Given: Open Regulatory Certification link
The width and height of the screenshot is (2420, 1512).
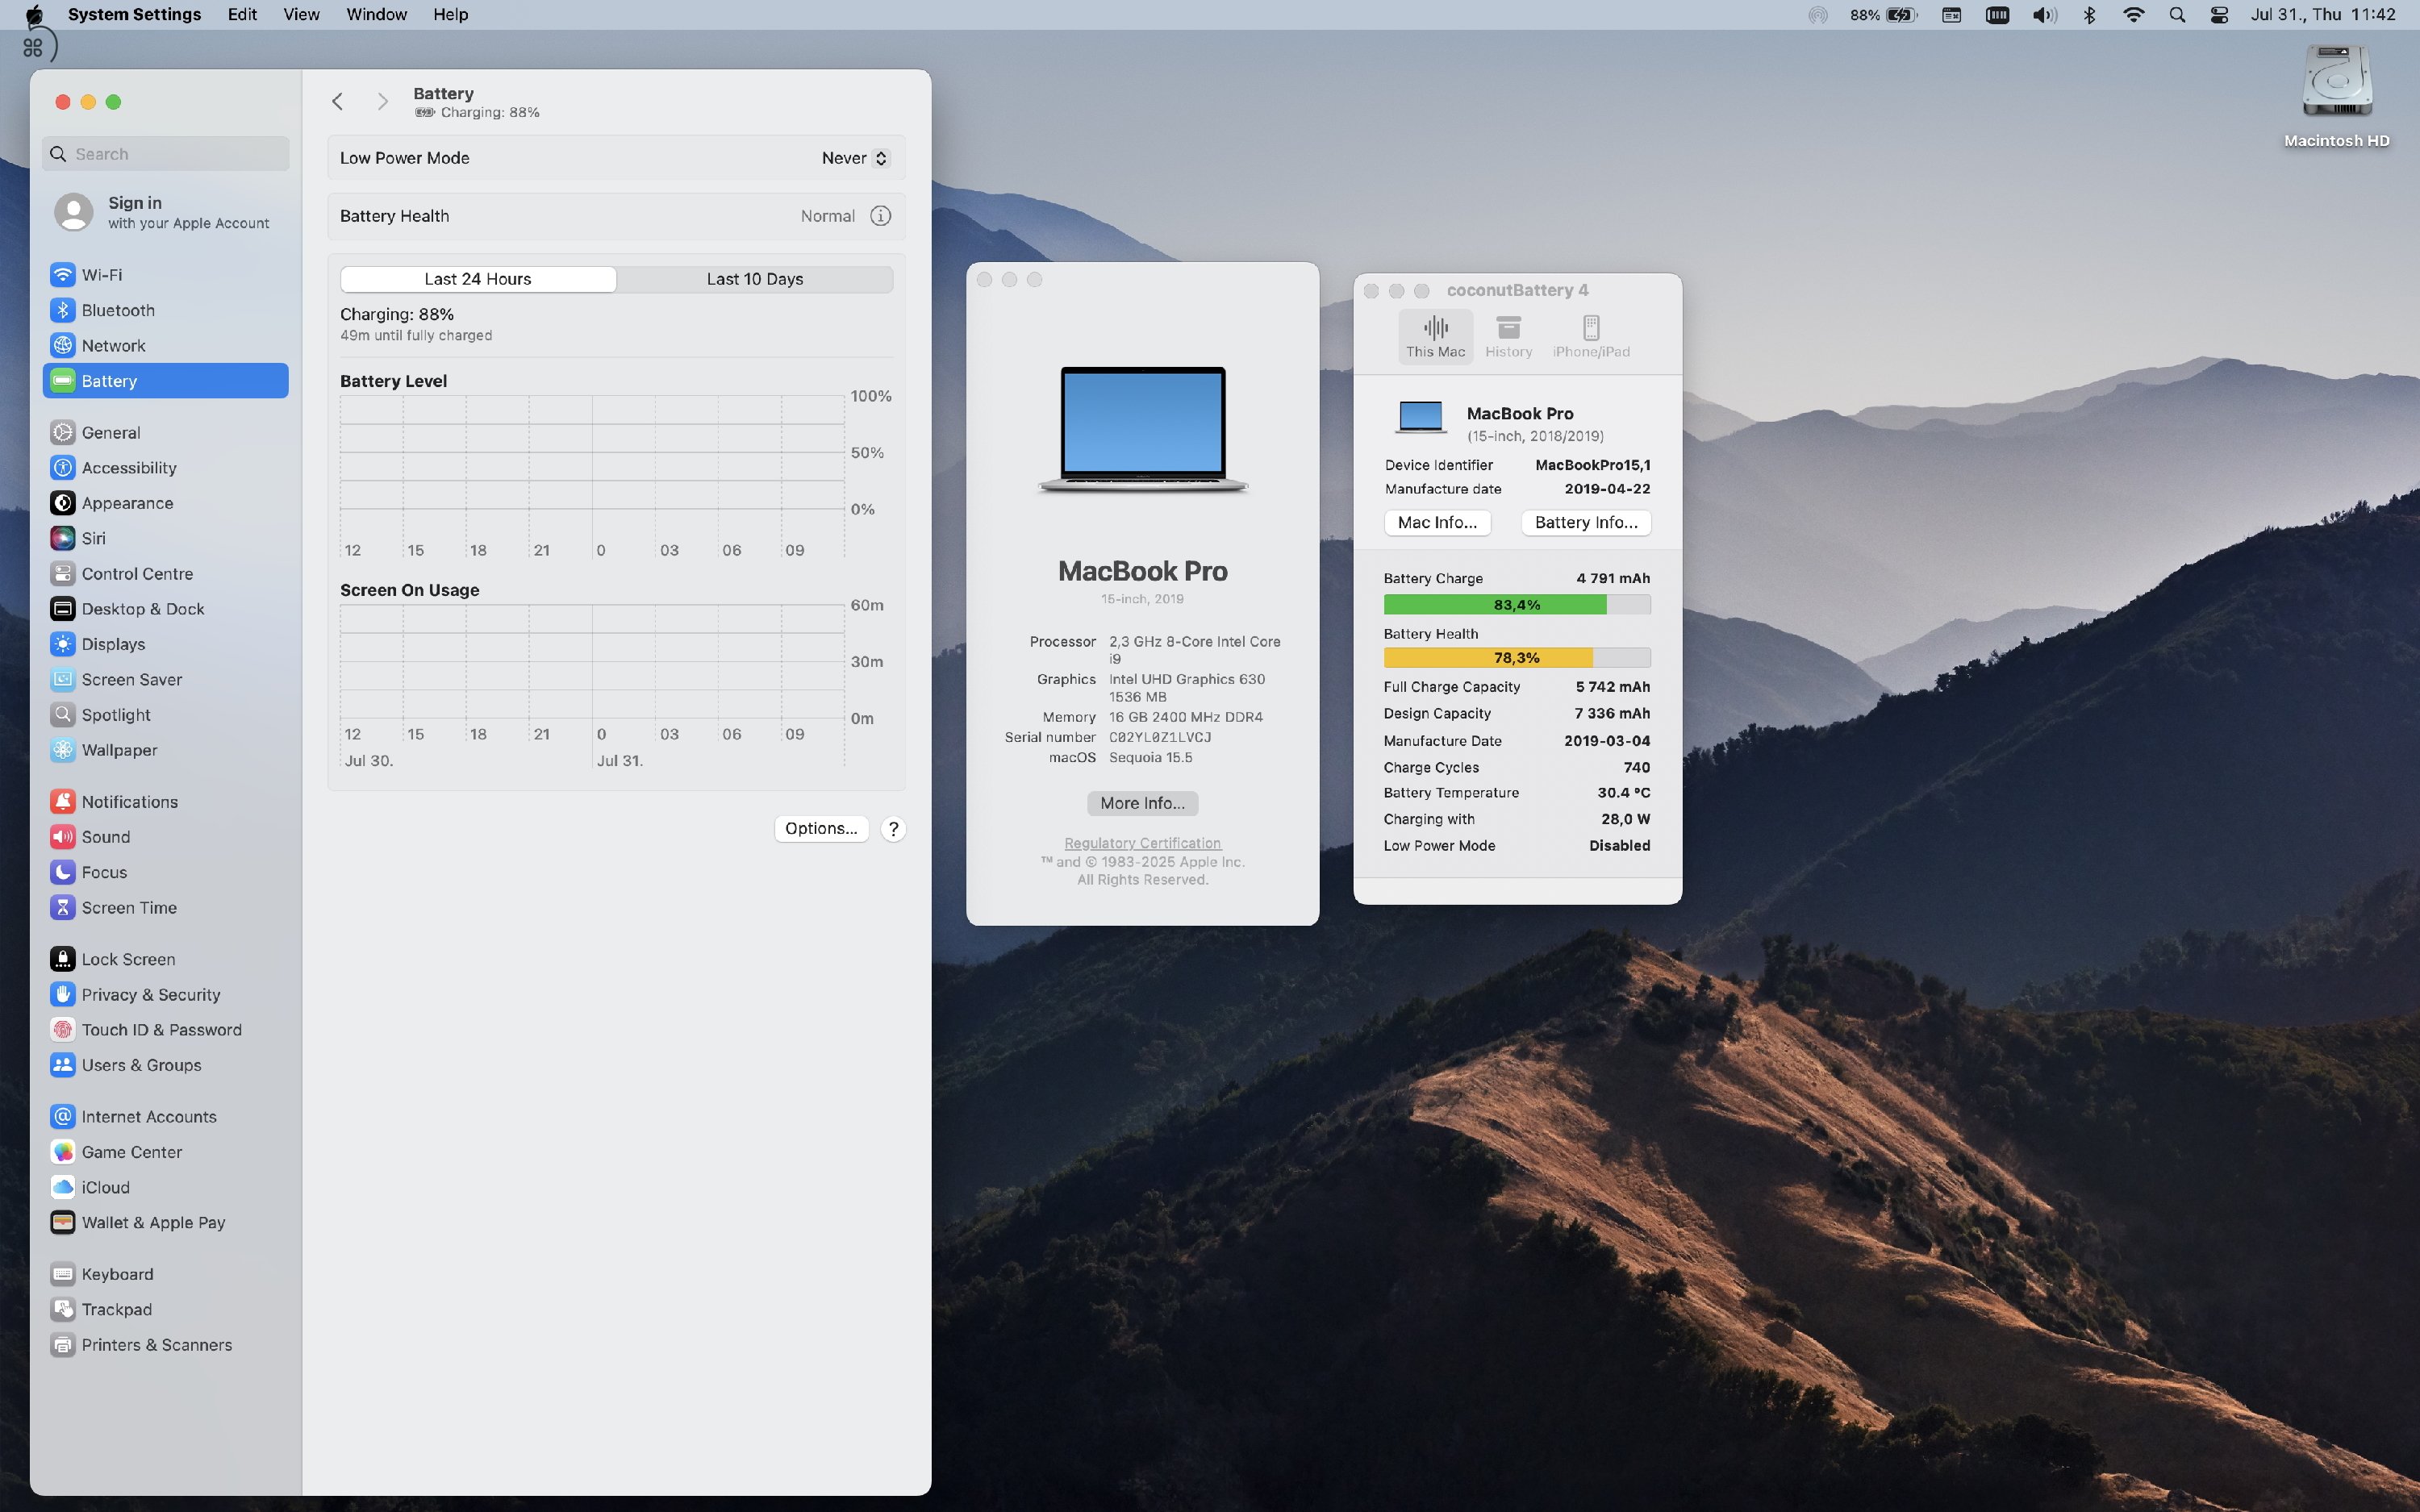Looking at the screenshot, I should pos(1142,843).
